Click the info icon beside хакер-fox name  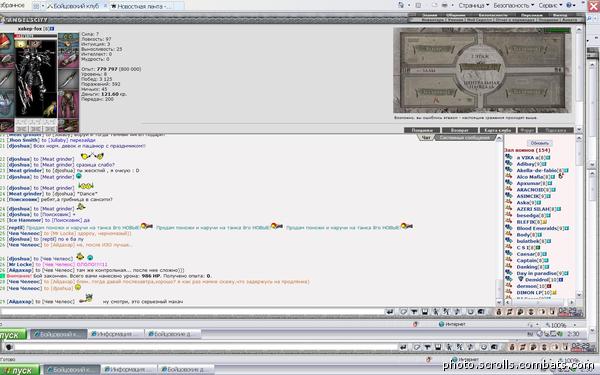(x=52, y=29)
